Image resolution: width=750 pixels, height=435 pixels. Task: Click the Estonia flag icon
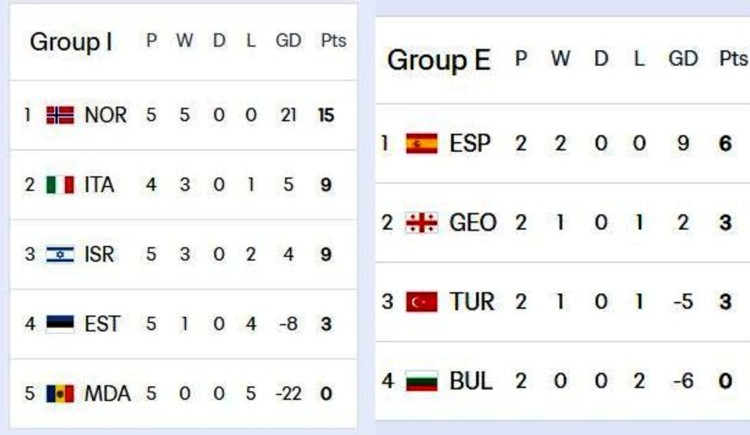[60, 324]
